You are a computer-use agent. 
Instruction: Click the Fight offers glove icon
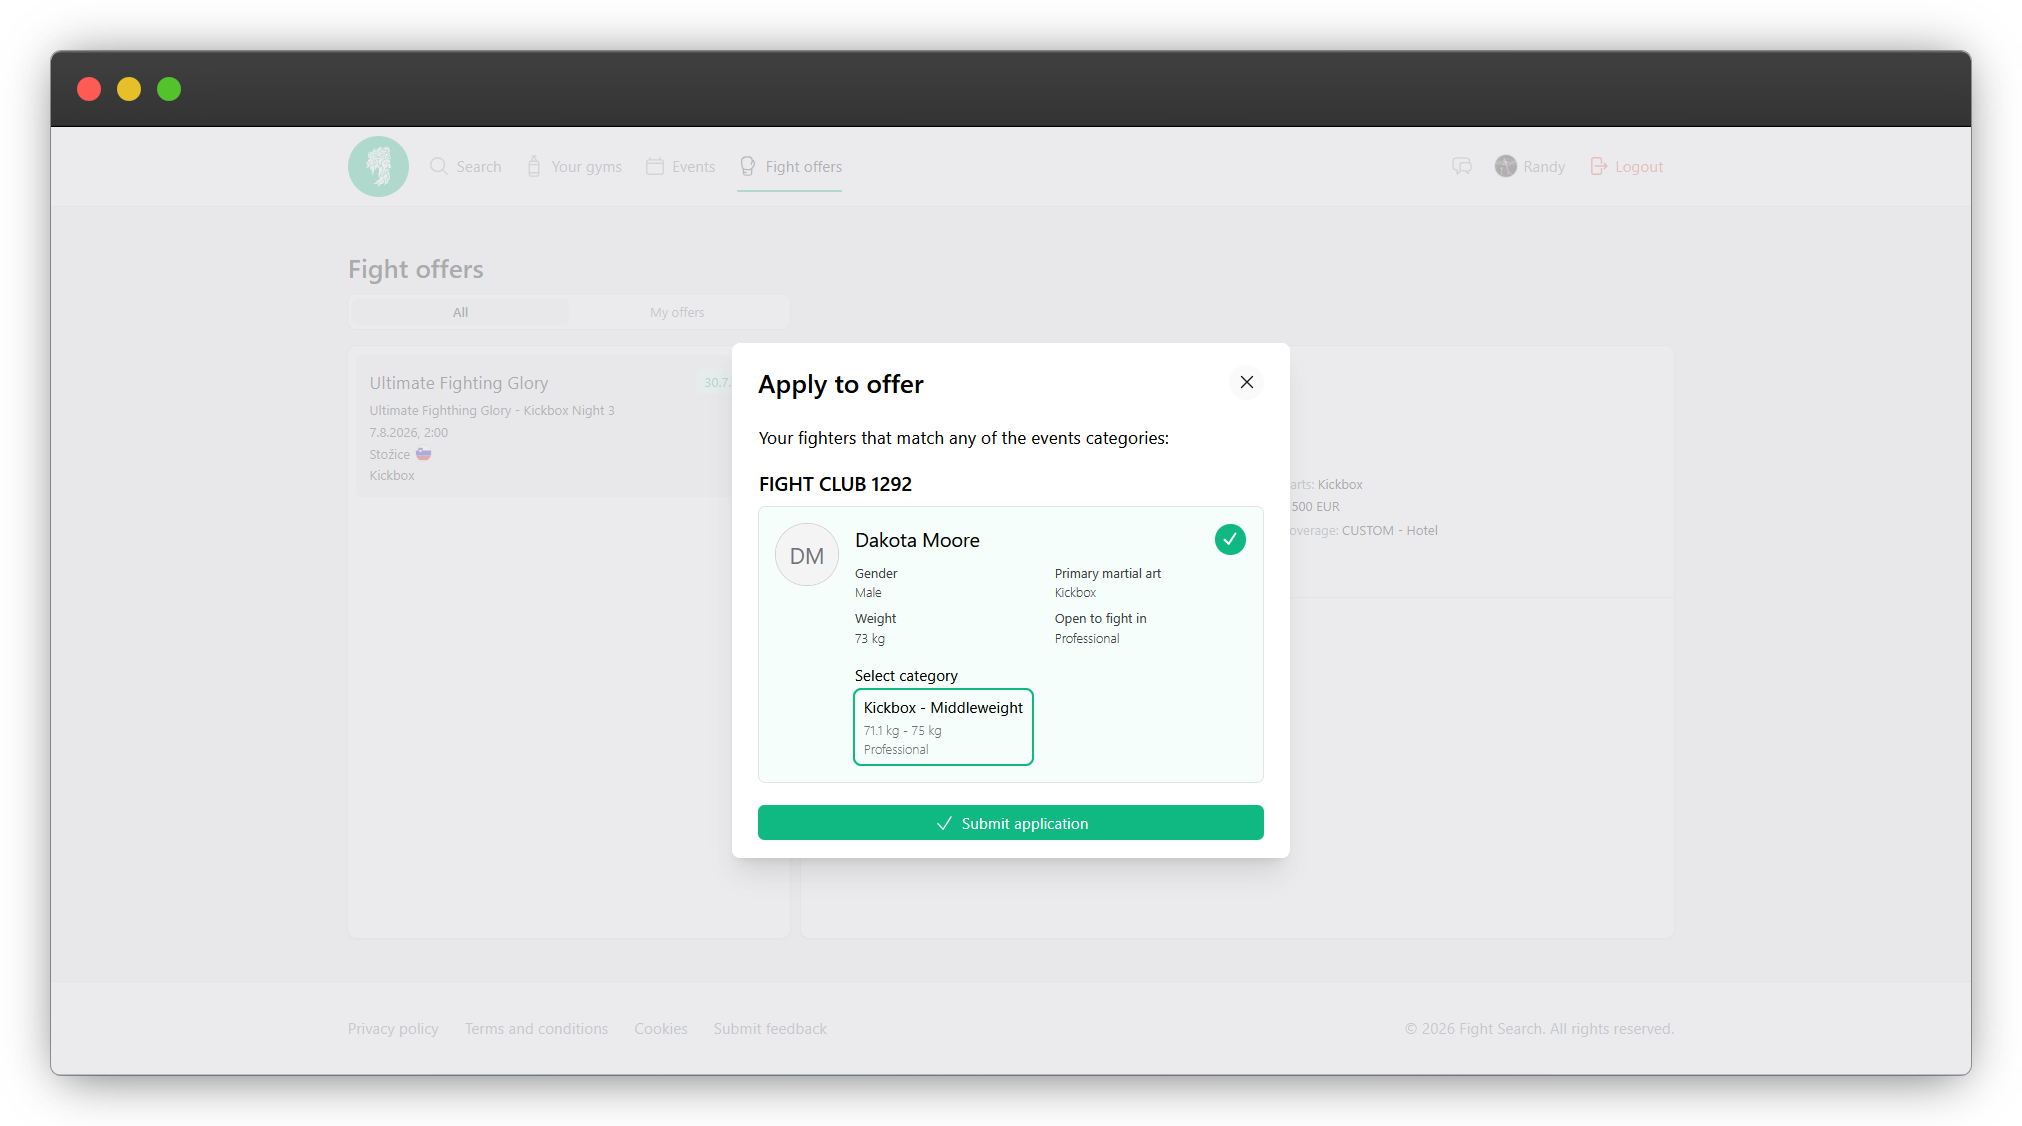748,166
